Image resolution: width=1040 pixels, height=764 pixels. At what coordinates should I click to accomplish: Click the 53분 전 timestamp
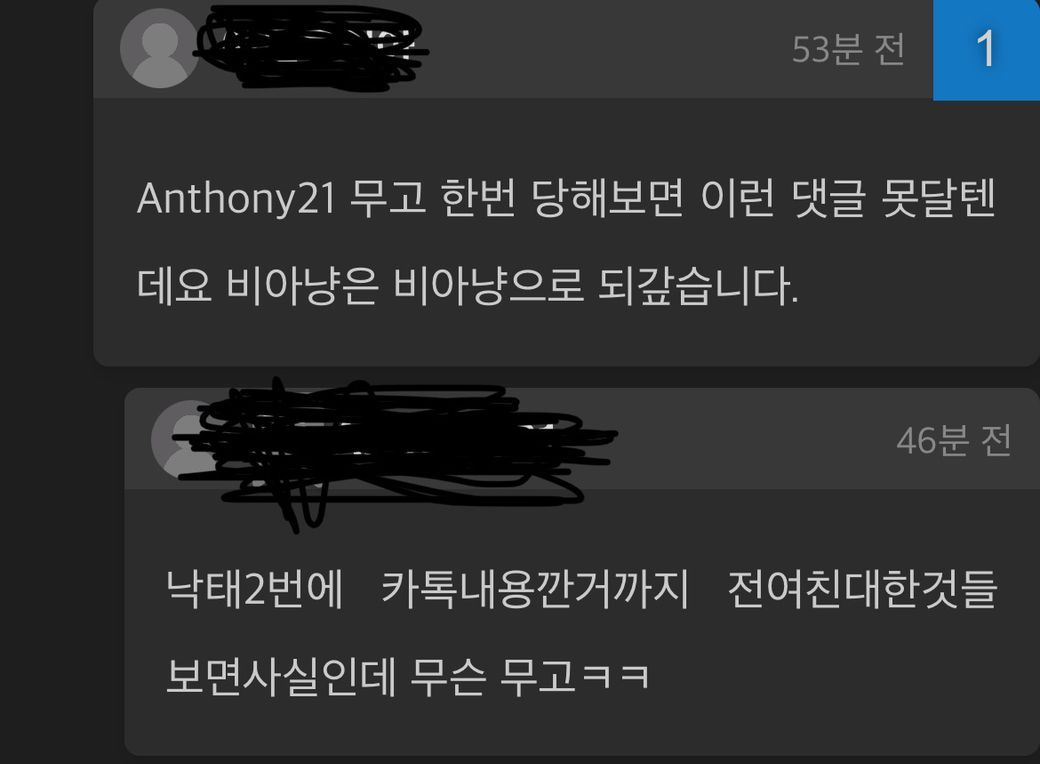coord(848,49)
